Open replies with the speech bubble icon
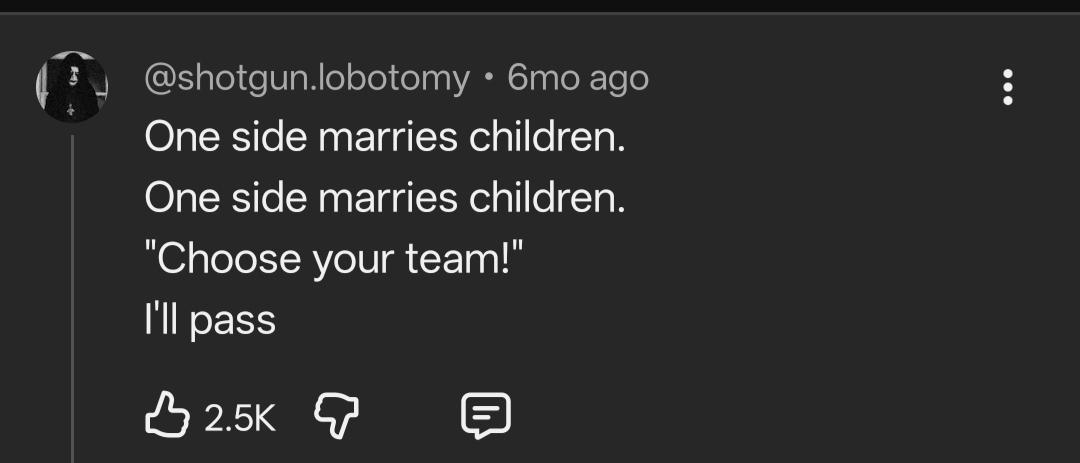The height and width of the screenshot is (463, 1080). tap(486, 414)
